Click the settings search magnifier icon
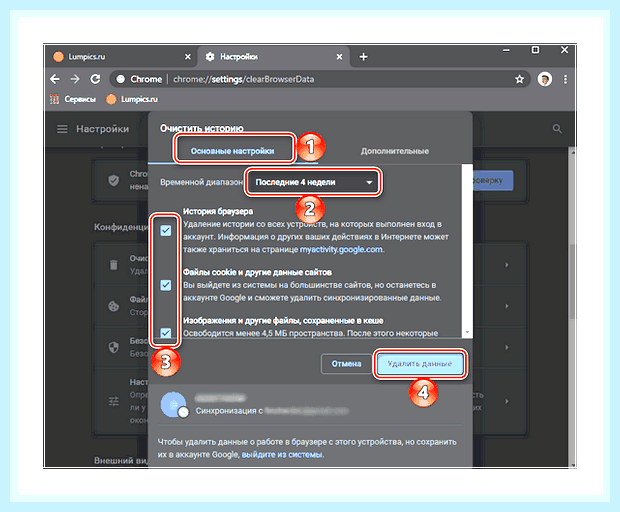620x512 pixels. [x=557, y=129]
